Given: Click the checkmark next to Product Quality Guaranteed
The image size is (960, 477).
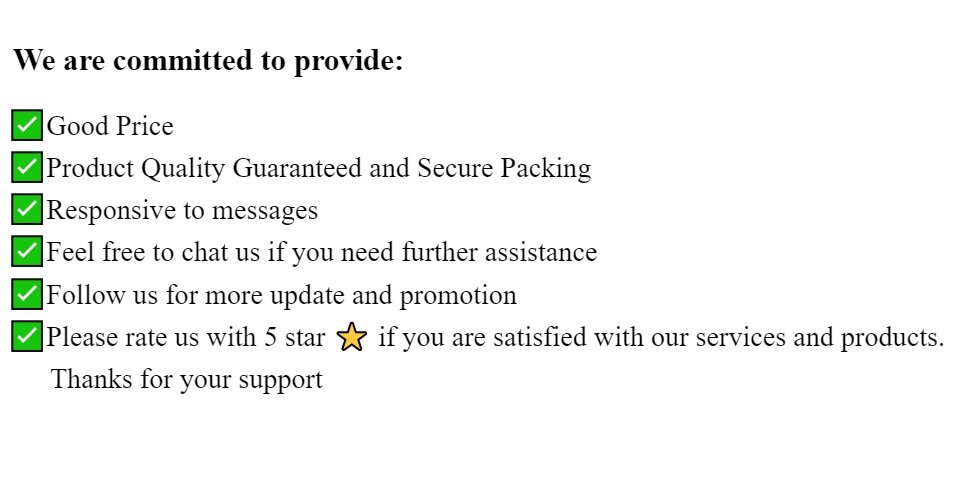Looking at the screenshot, I should click(x=27, y=168).
